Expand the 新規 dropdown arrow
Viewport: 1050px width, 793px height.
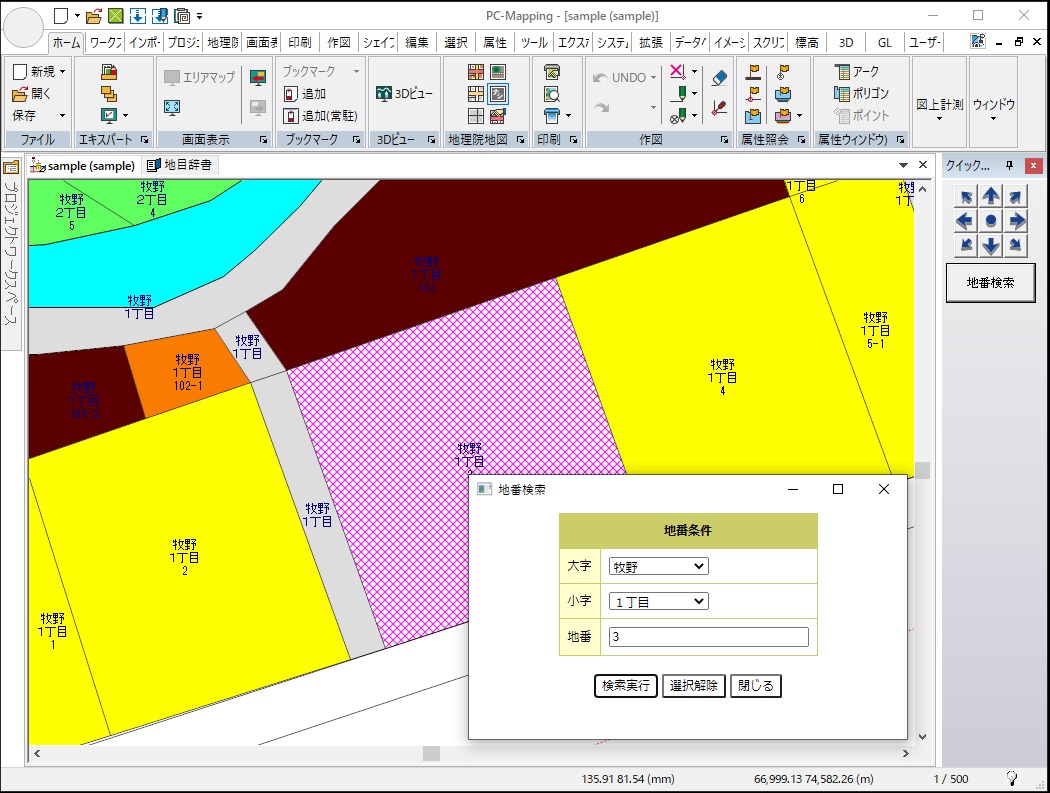coord(62,71)
